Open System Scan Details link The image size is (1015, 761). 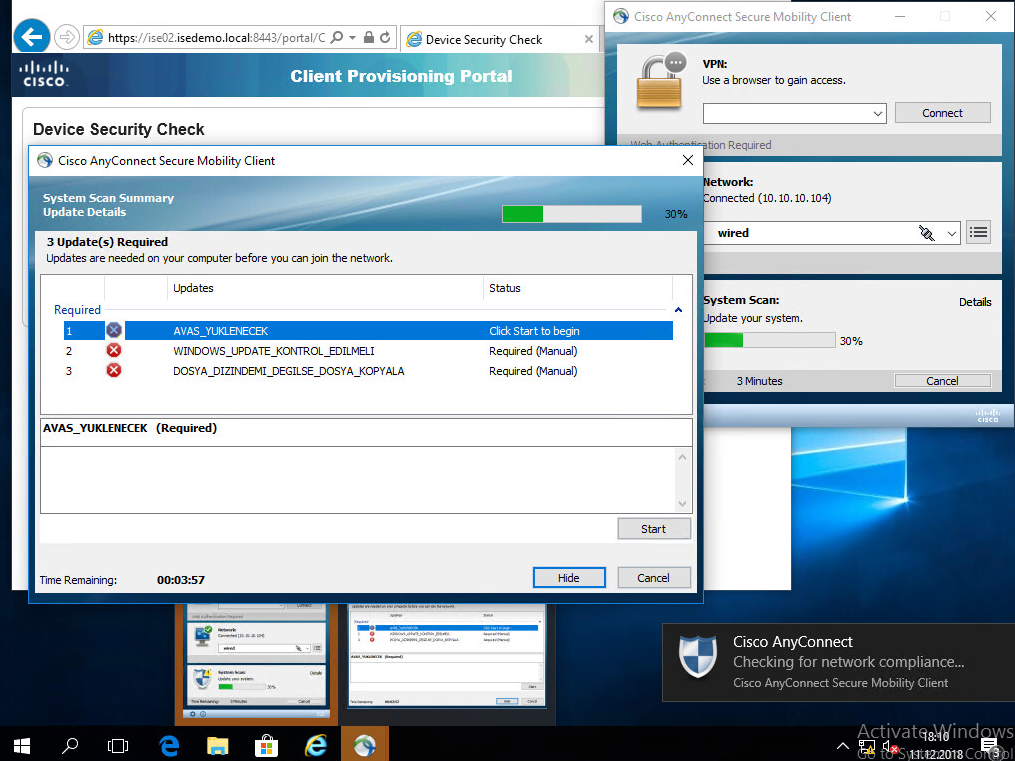975,302
